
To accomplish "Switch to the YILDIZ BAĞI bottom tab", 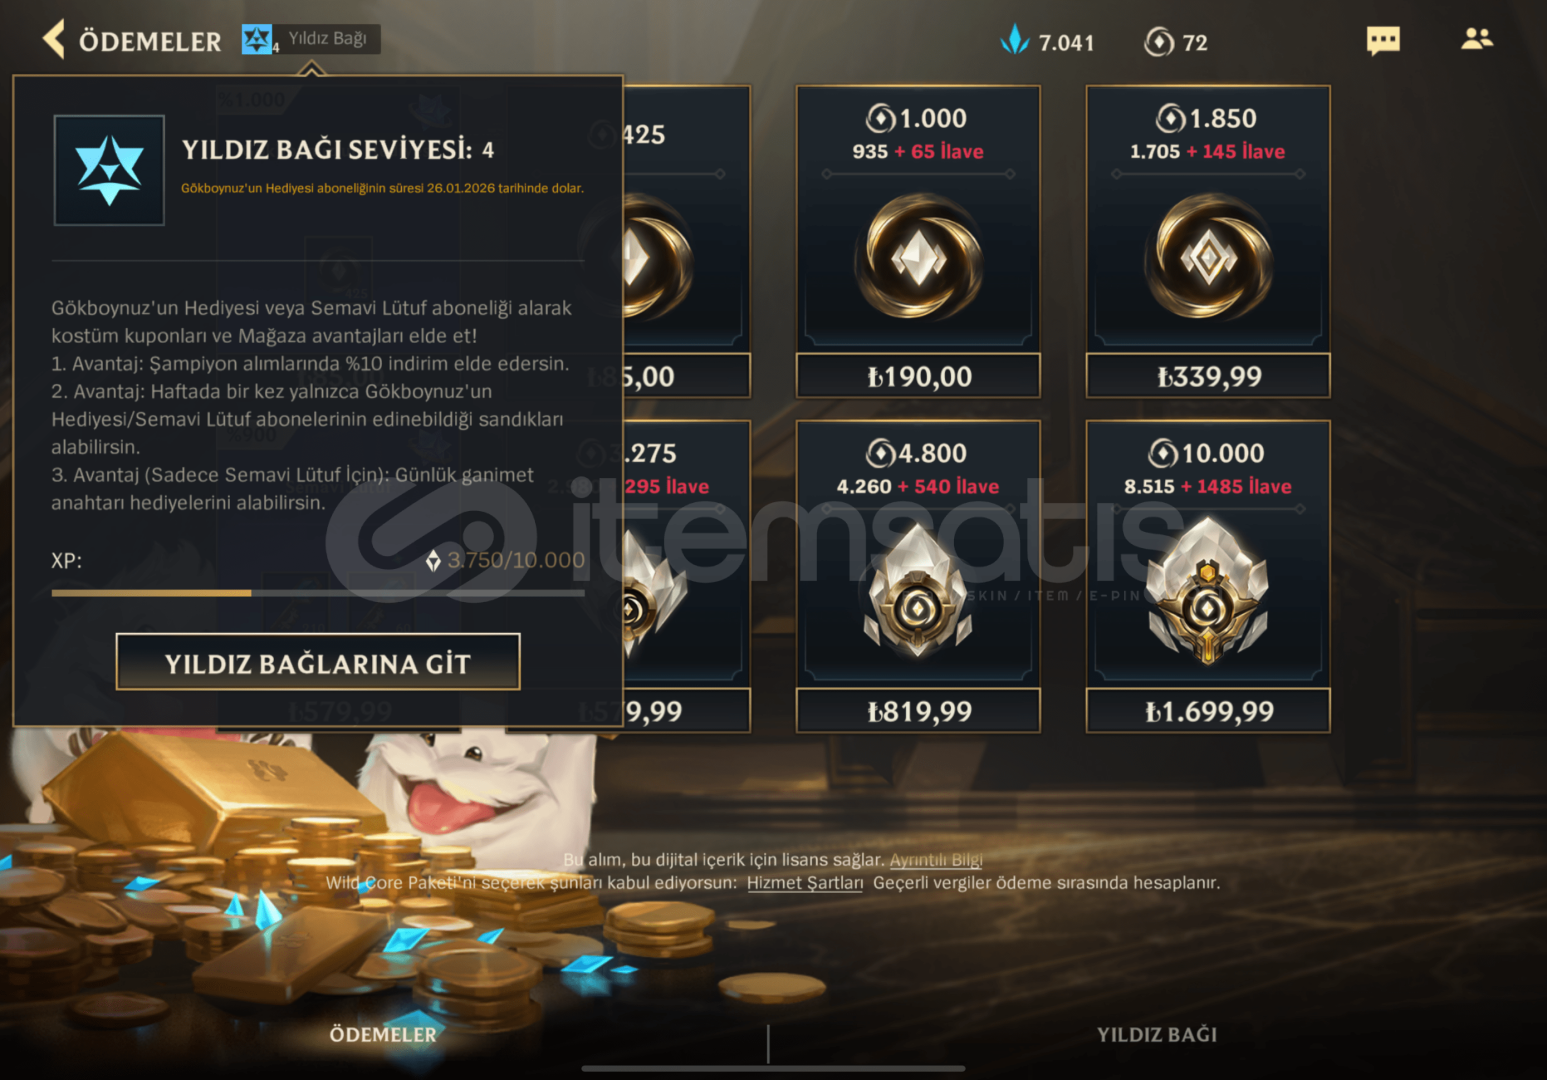I will [x=1157, y=1035].
